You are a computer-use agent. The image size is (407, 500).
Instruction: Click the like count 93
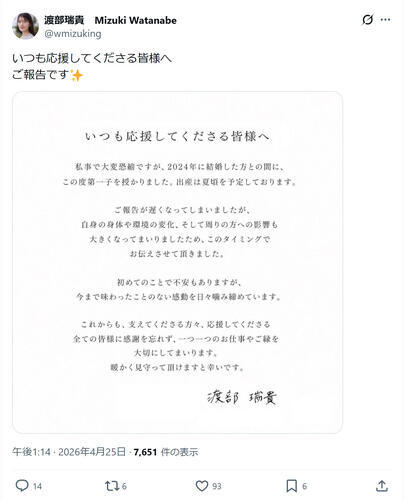click(217, 486)
